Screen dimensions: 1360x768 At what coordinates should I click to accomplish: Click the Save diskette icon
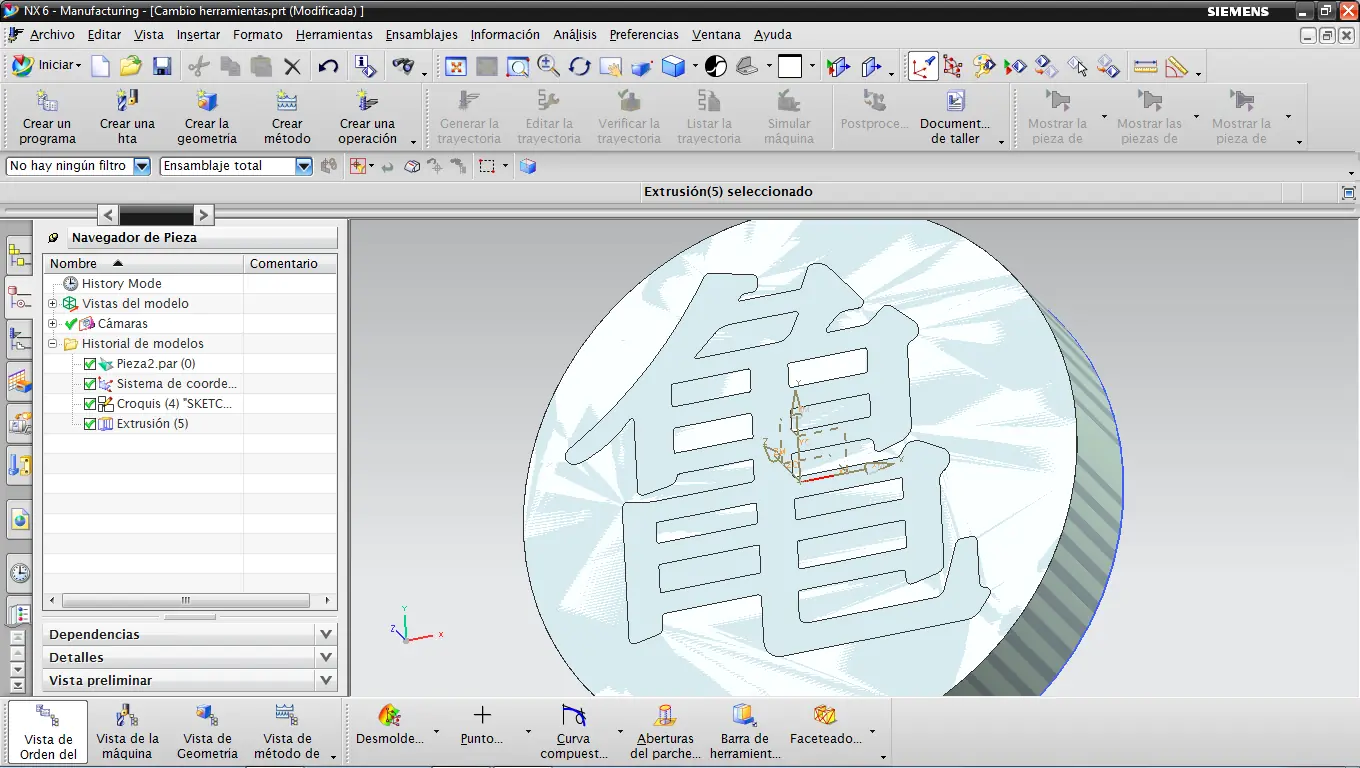[x=162, y=66]
